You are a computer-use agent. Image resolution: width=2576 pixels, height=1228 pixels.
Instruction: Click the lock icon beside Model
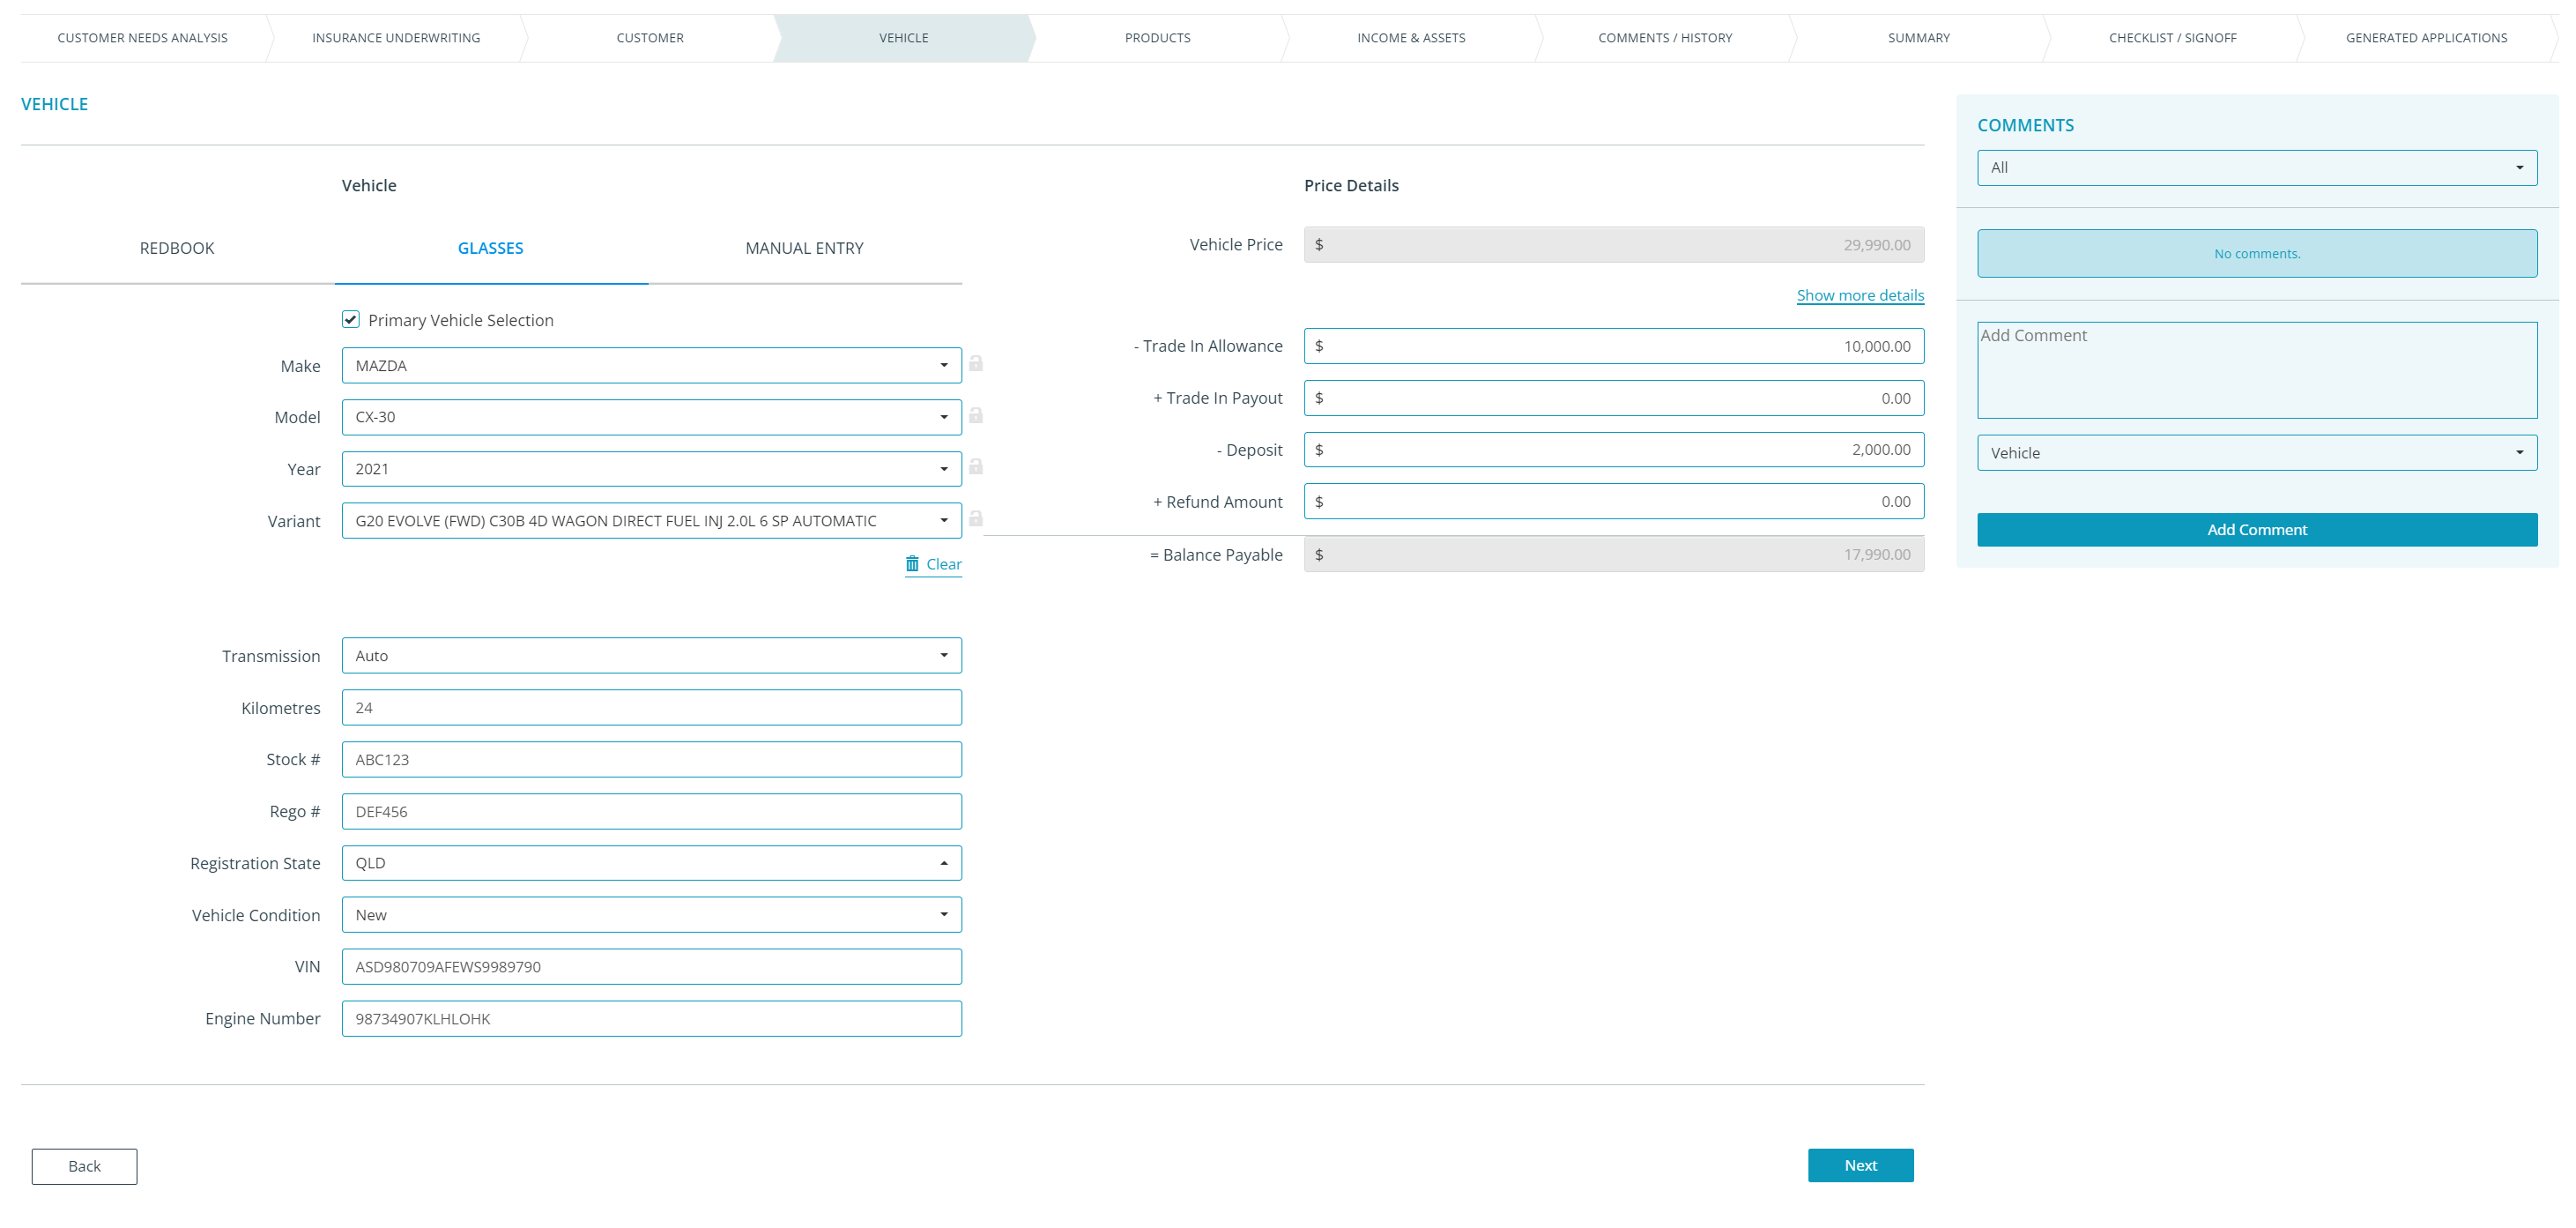975,416
